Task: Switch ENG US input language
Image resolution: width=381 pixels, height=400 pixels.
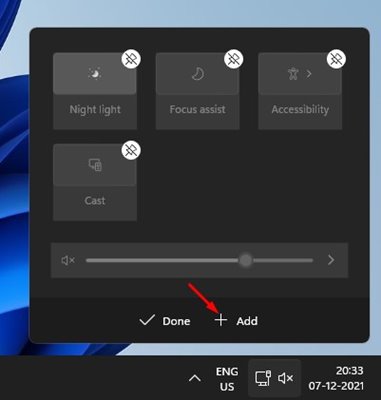Action: pos(227,379)
